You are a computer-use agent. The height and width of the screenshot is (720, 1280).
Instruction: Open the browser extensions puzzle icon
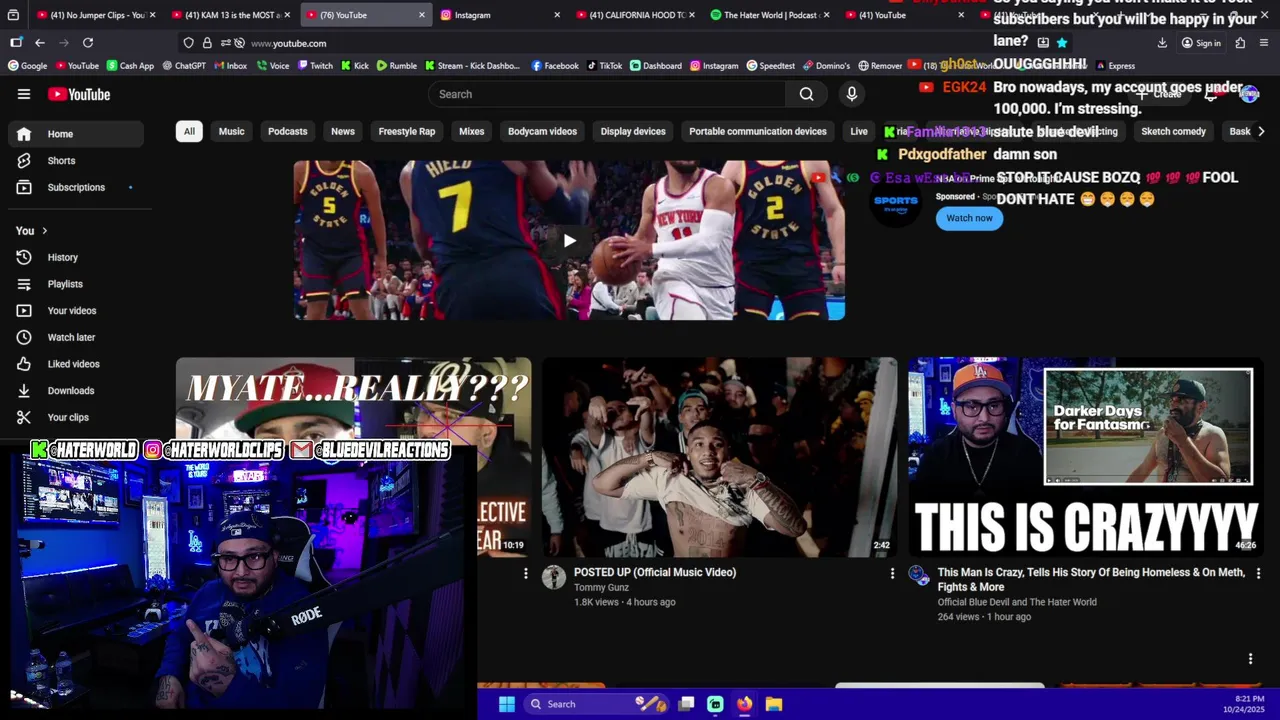point(1240,43)
